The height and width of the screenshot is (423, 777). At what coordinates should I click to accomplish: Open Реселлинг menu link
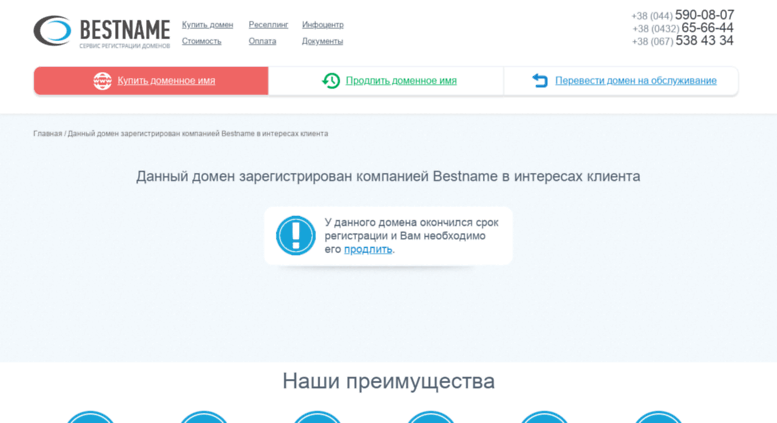[268, 25]
